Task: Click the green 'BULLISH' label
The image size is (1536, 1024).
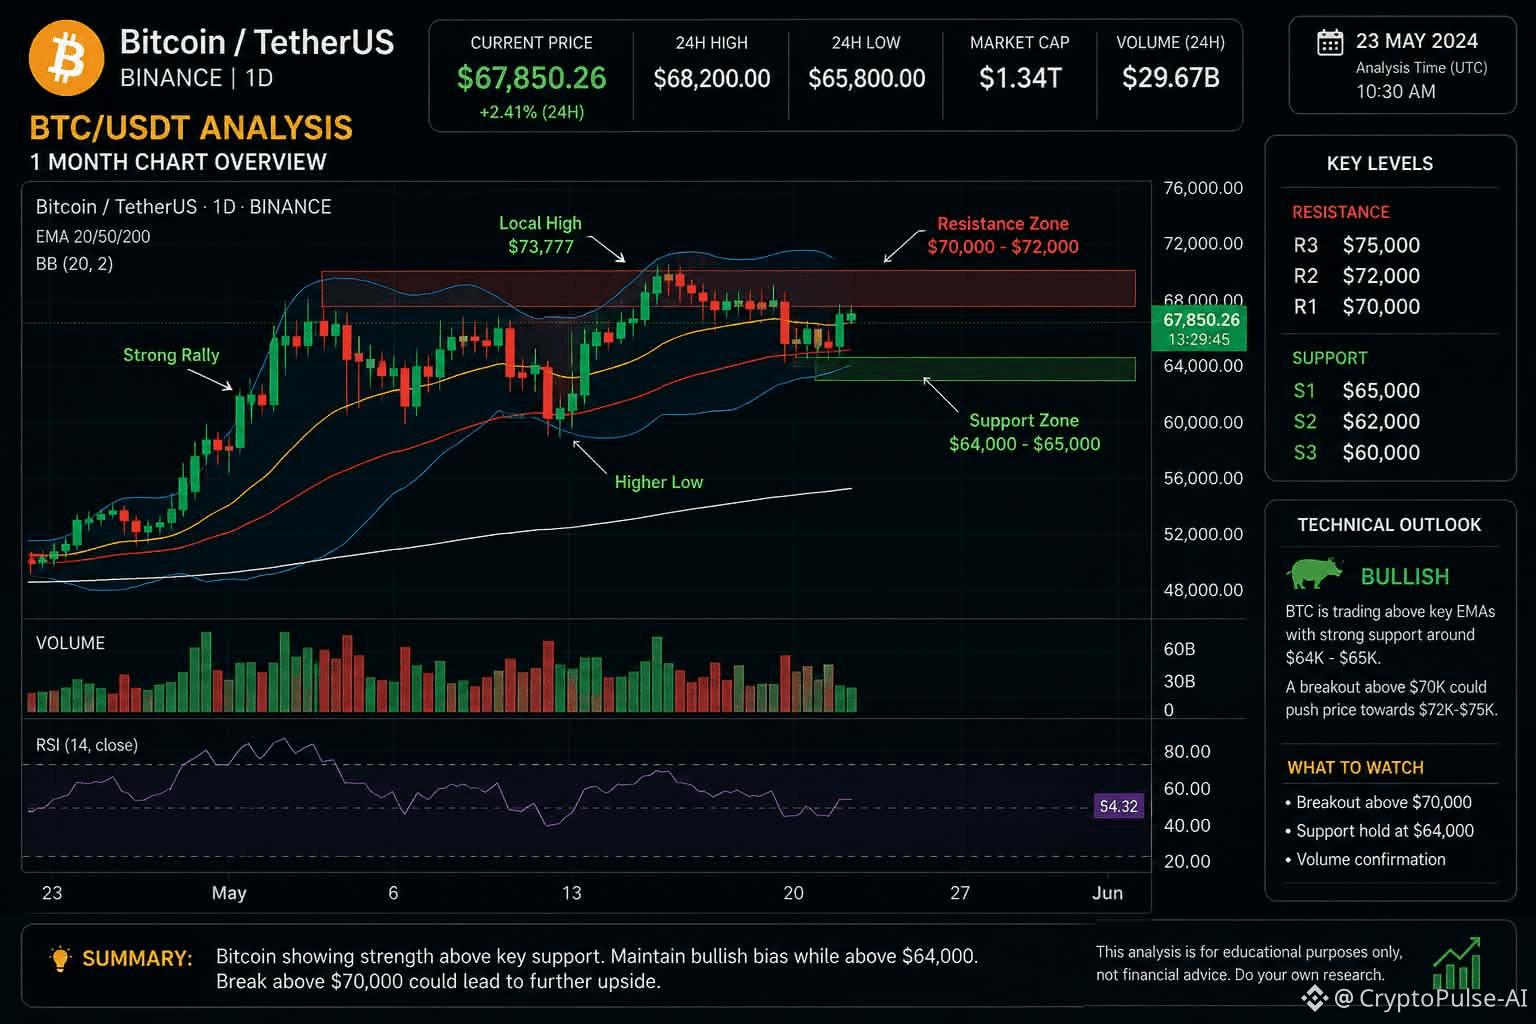Action: (x=1405, y=577)
